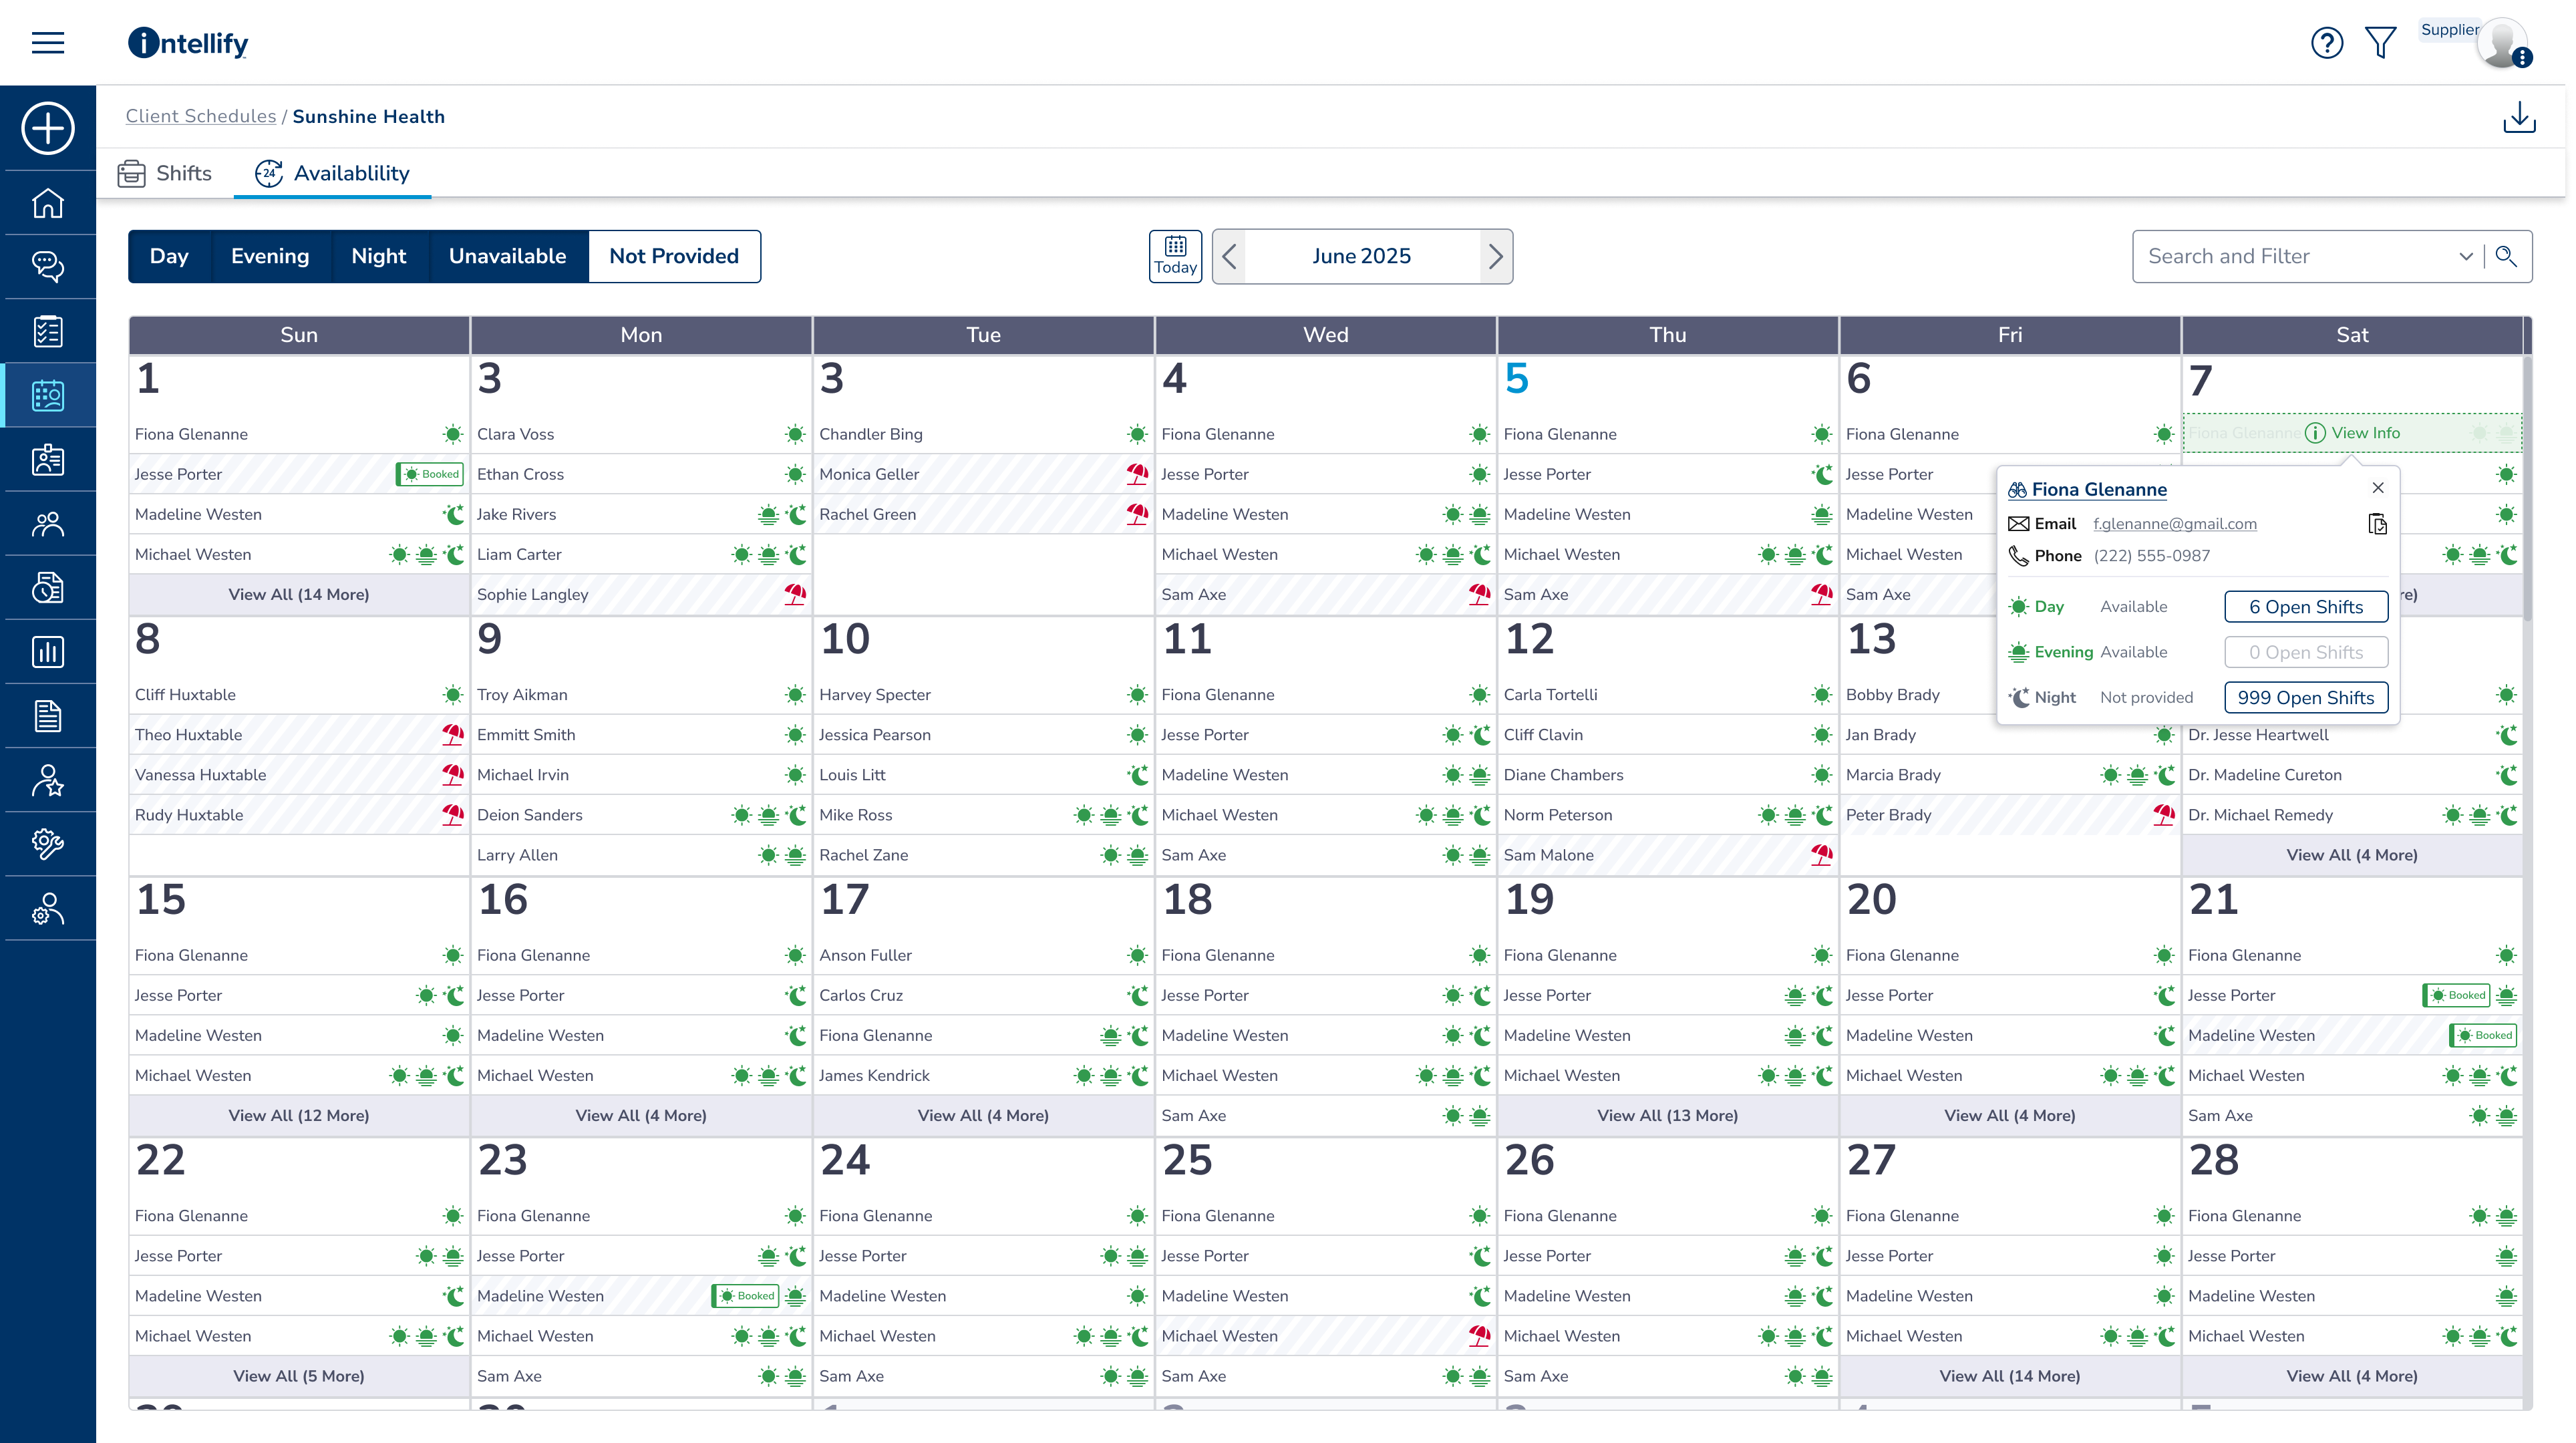Select the home icon in the left sidebar
Viewport: 2576px width, 1443px height.
(x=48, y=203)
